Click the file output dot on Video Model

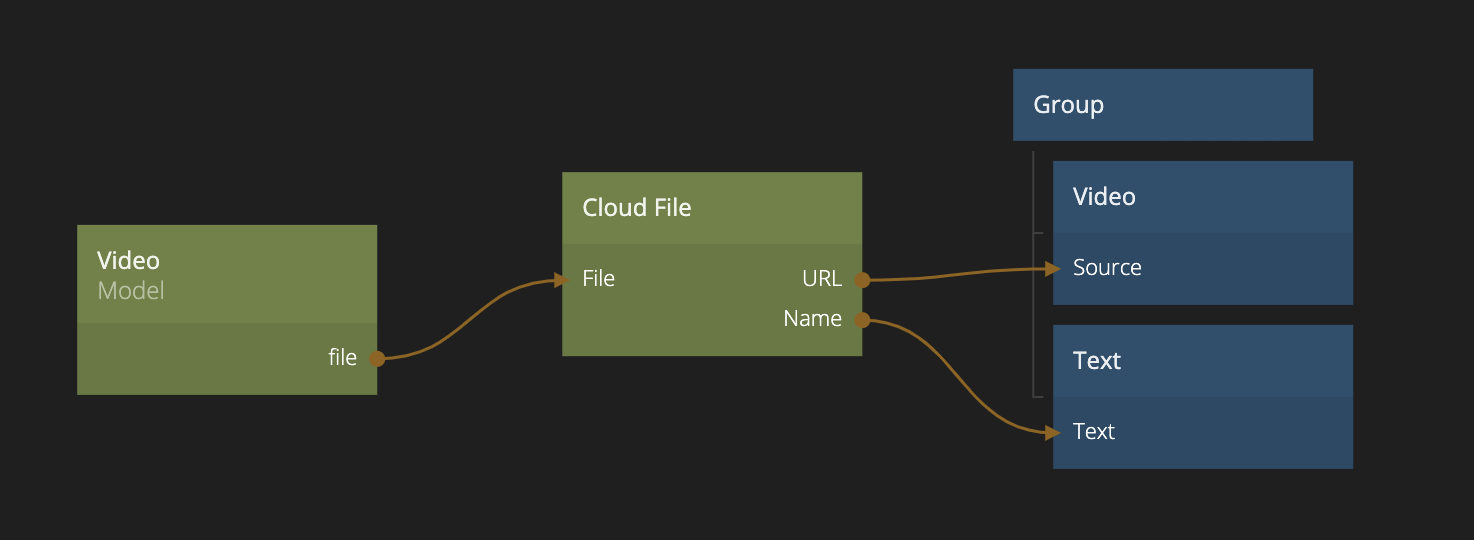click(x=376, y=358)
